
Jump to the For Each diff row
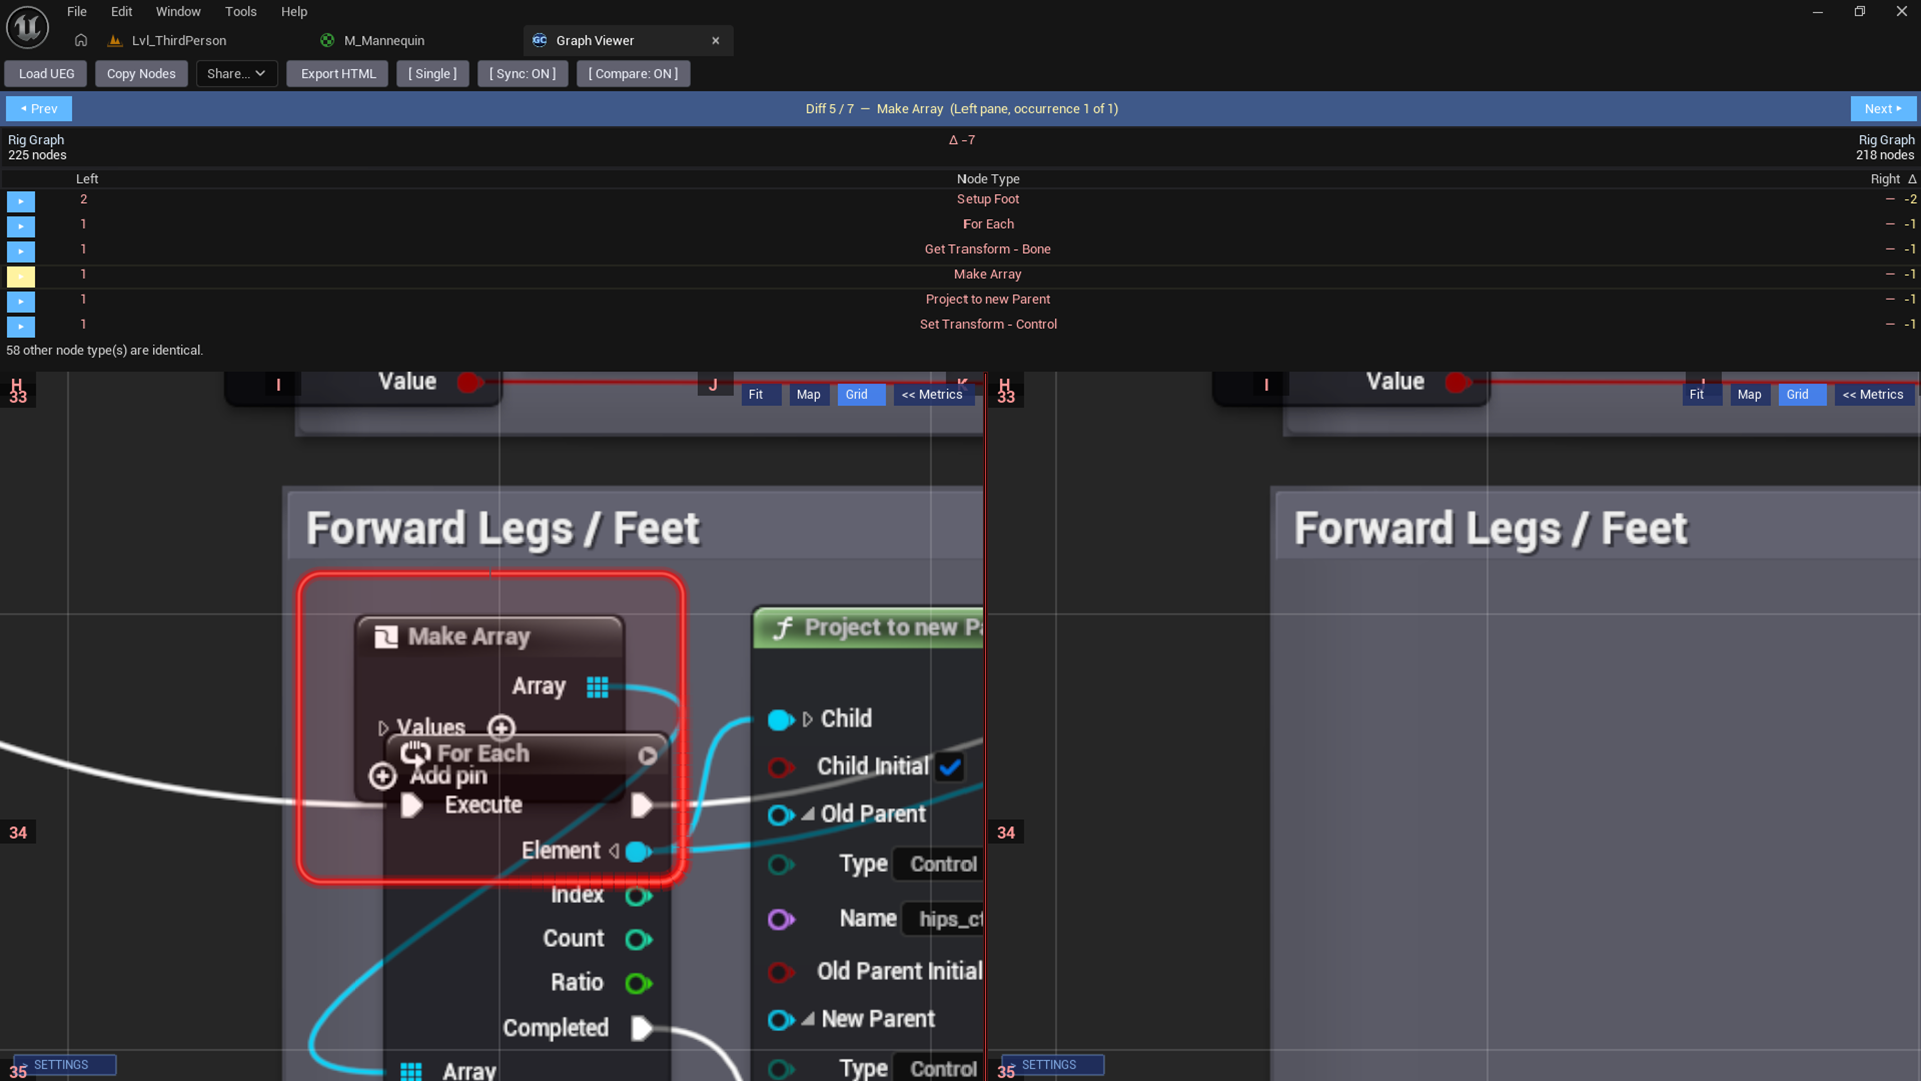(20, 226)
